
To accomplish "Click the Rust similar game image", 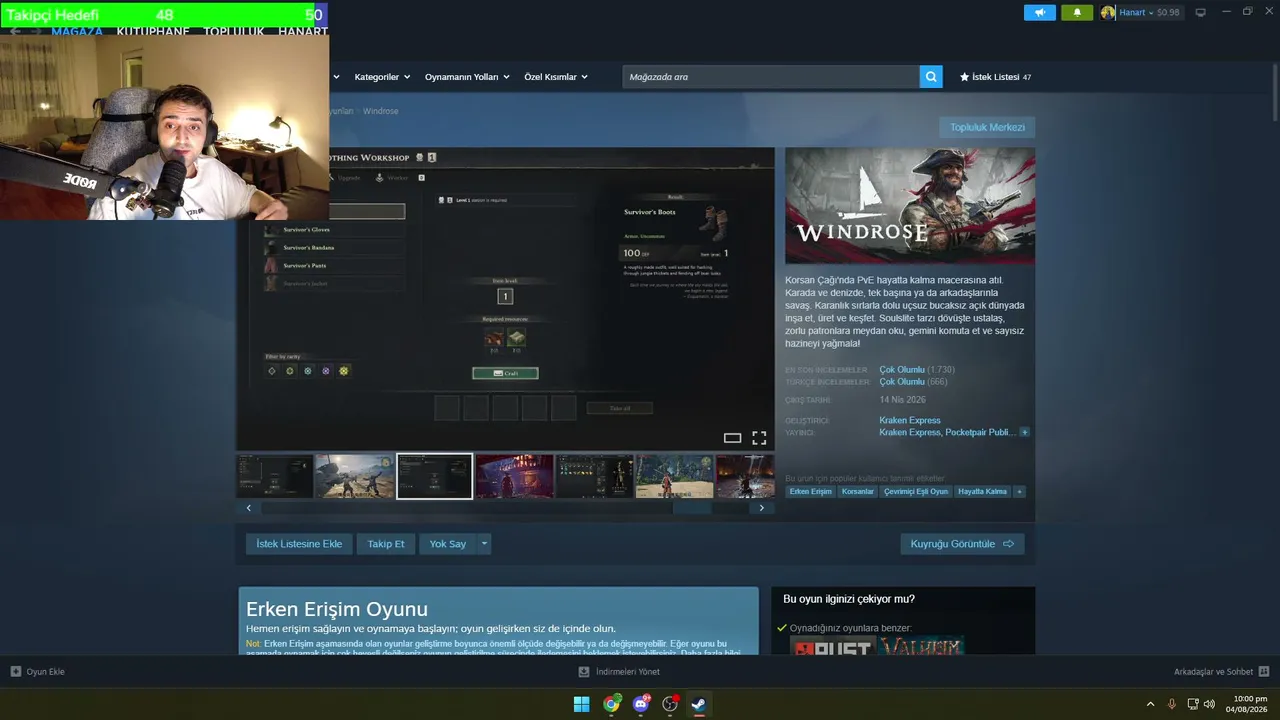I will (x=833, y=646).
